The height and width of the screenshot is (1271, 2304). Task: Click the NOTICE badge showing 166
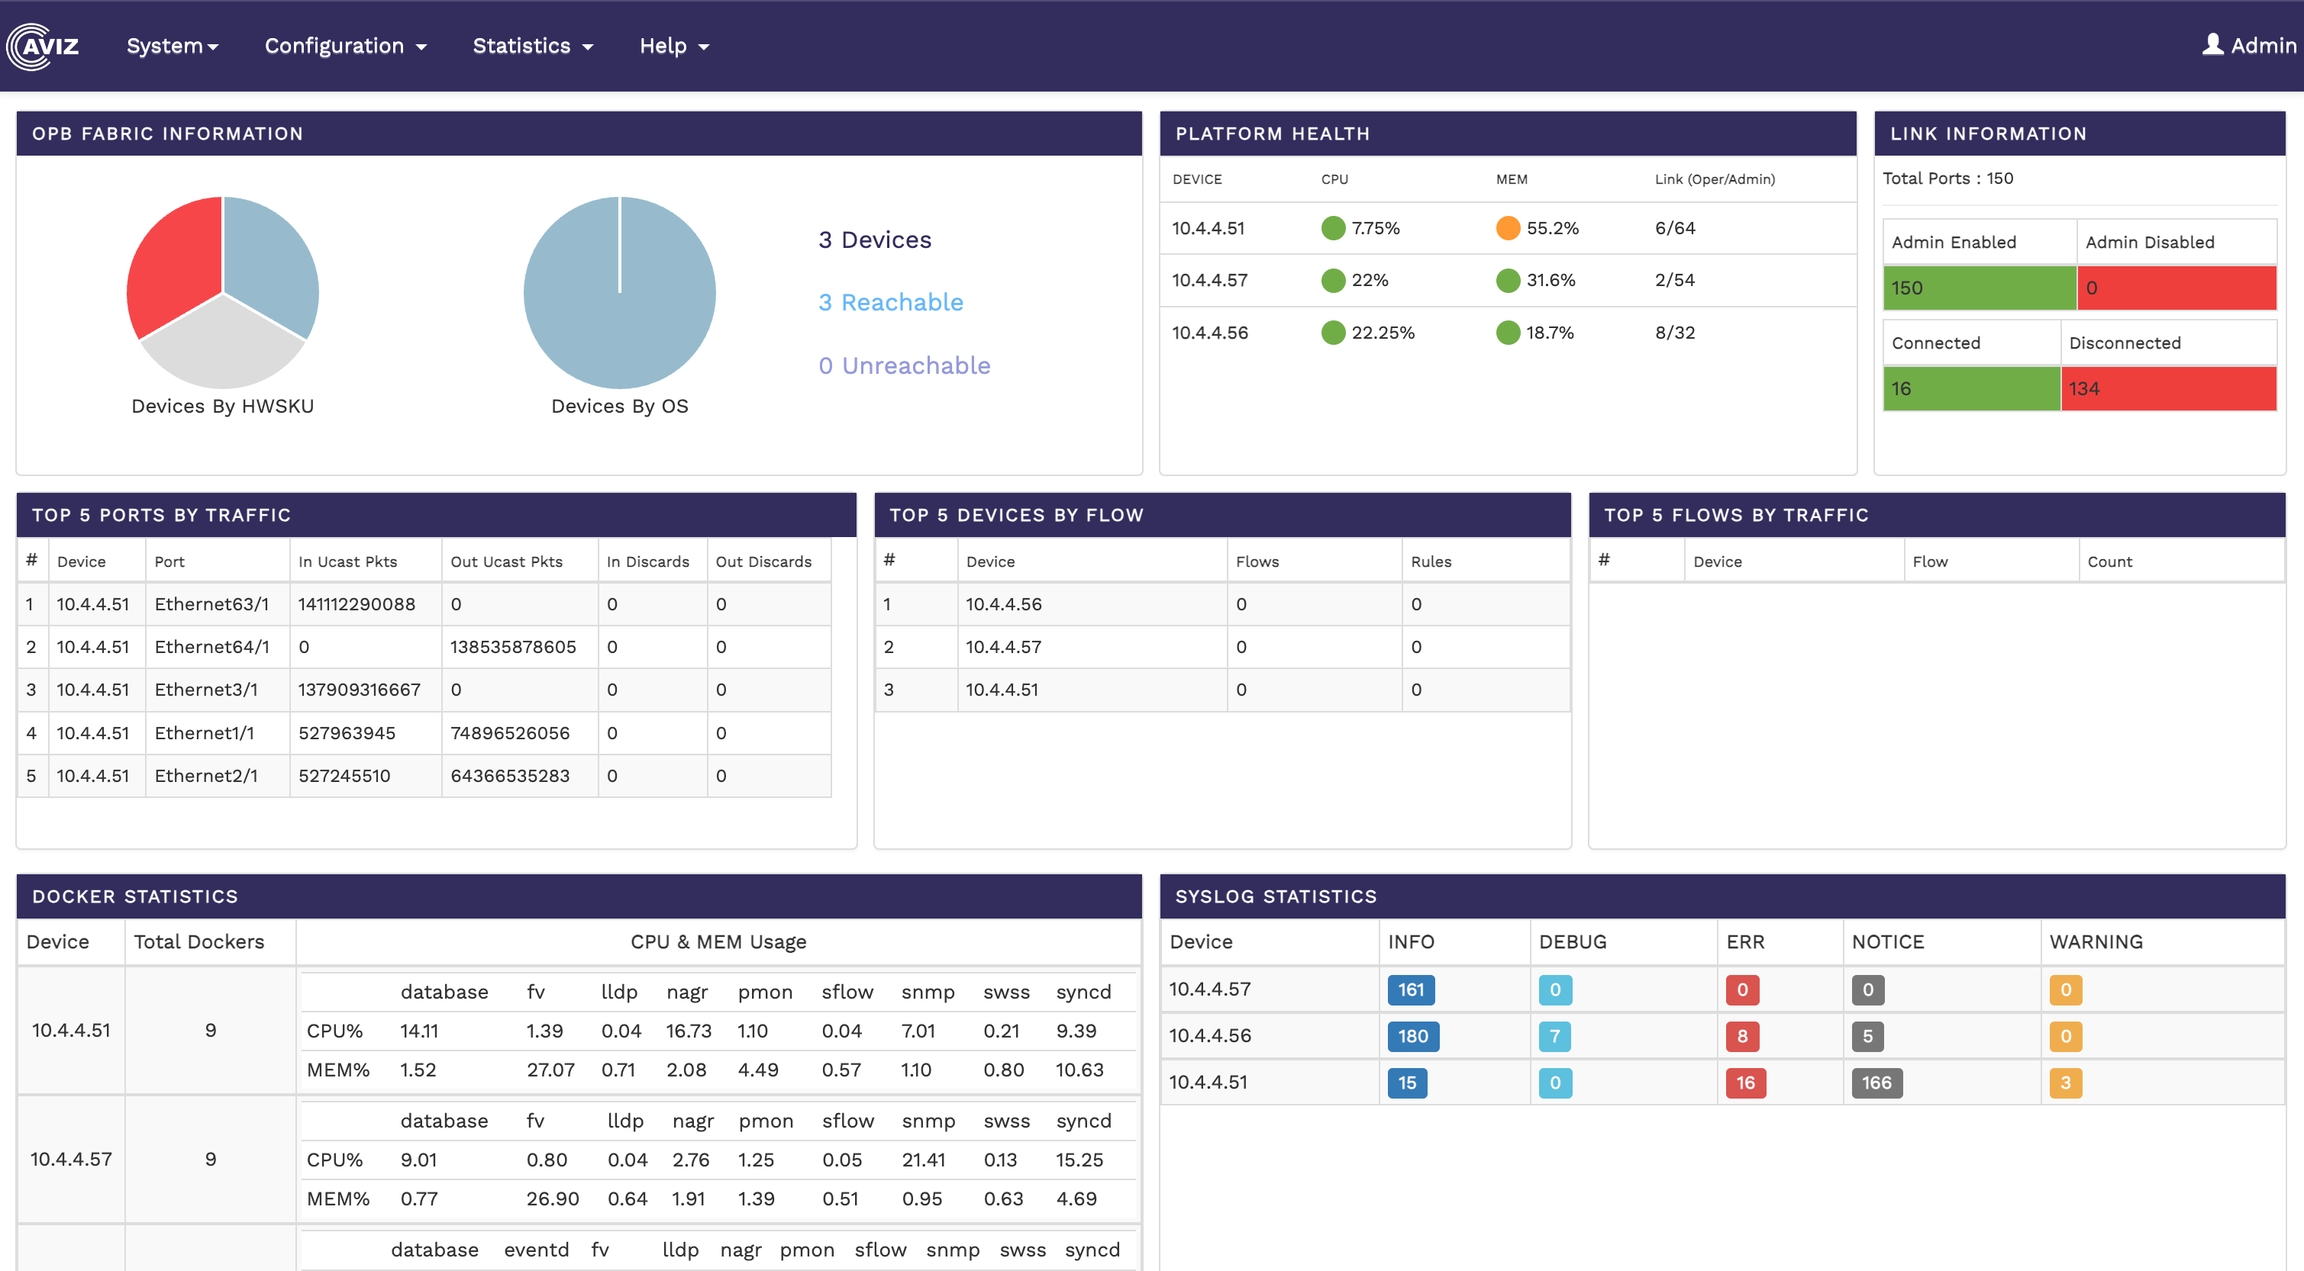point(1875,1083)
